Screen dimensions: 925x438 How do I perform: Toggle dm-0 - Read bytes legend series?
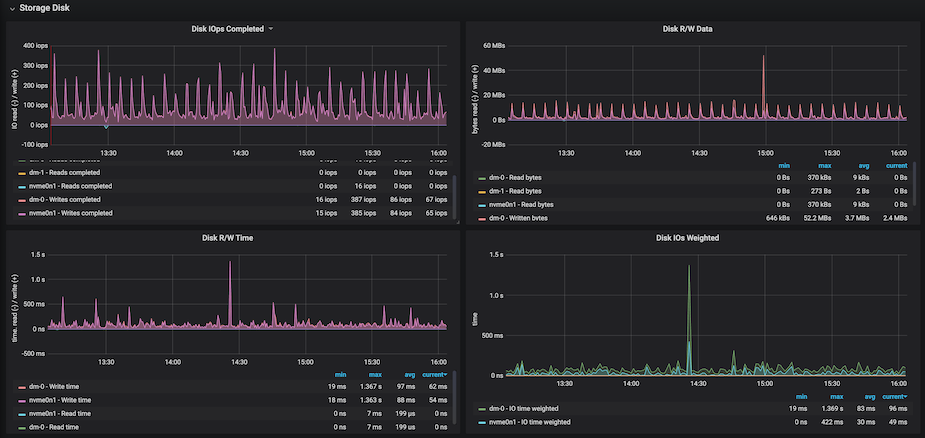[515, 178]
